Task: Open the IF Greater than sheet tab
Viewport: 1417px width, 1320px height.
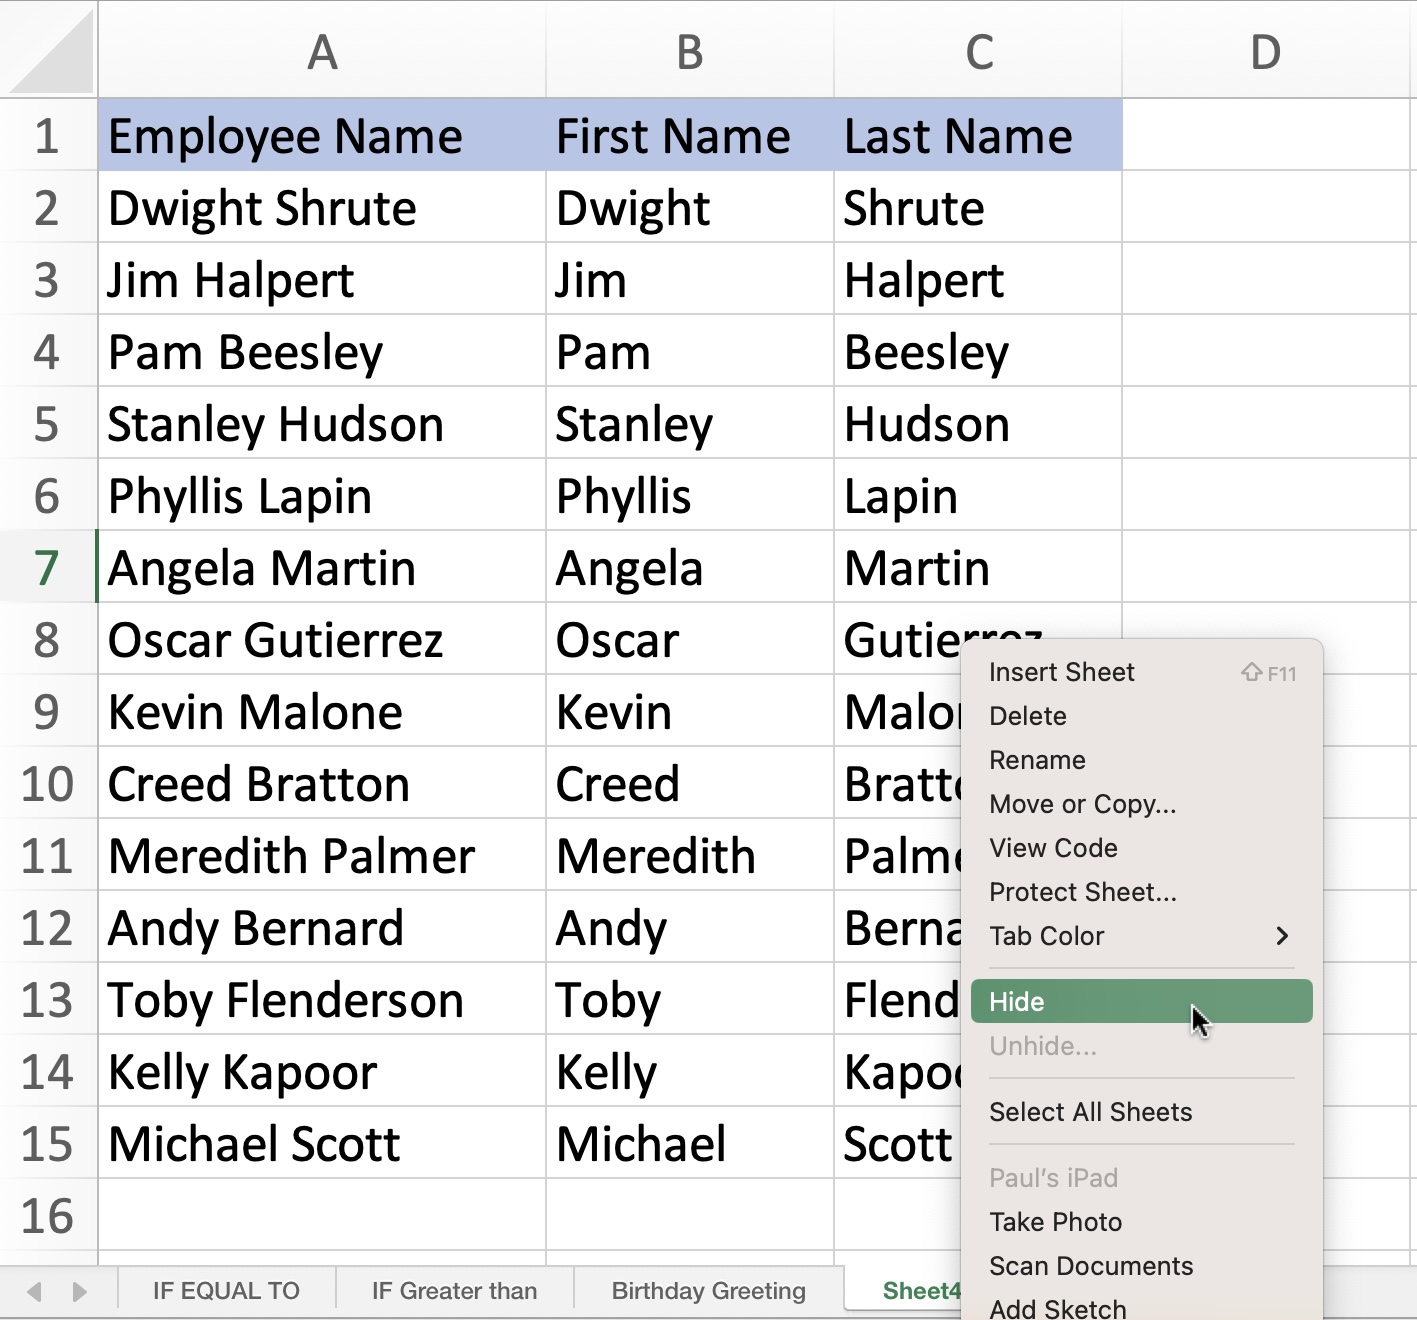Action: [x=454, y=1291]
